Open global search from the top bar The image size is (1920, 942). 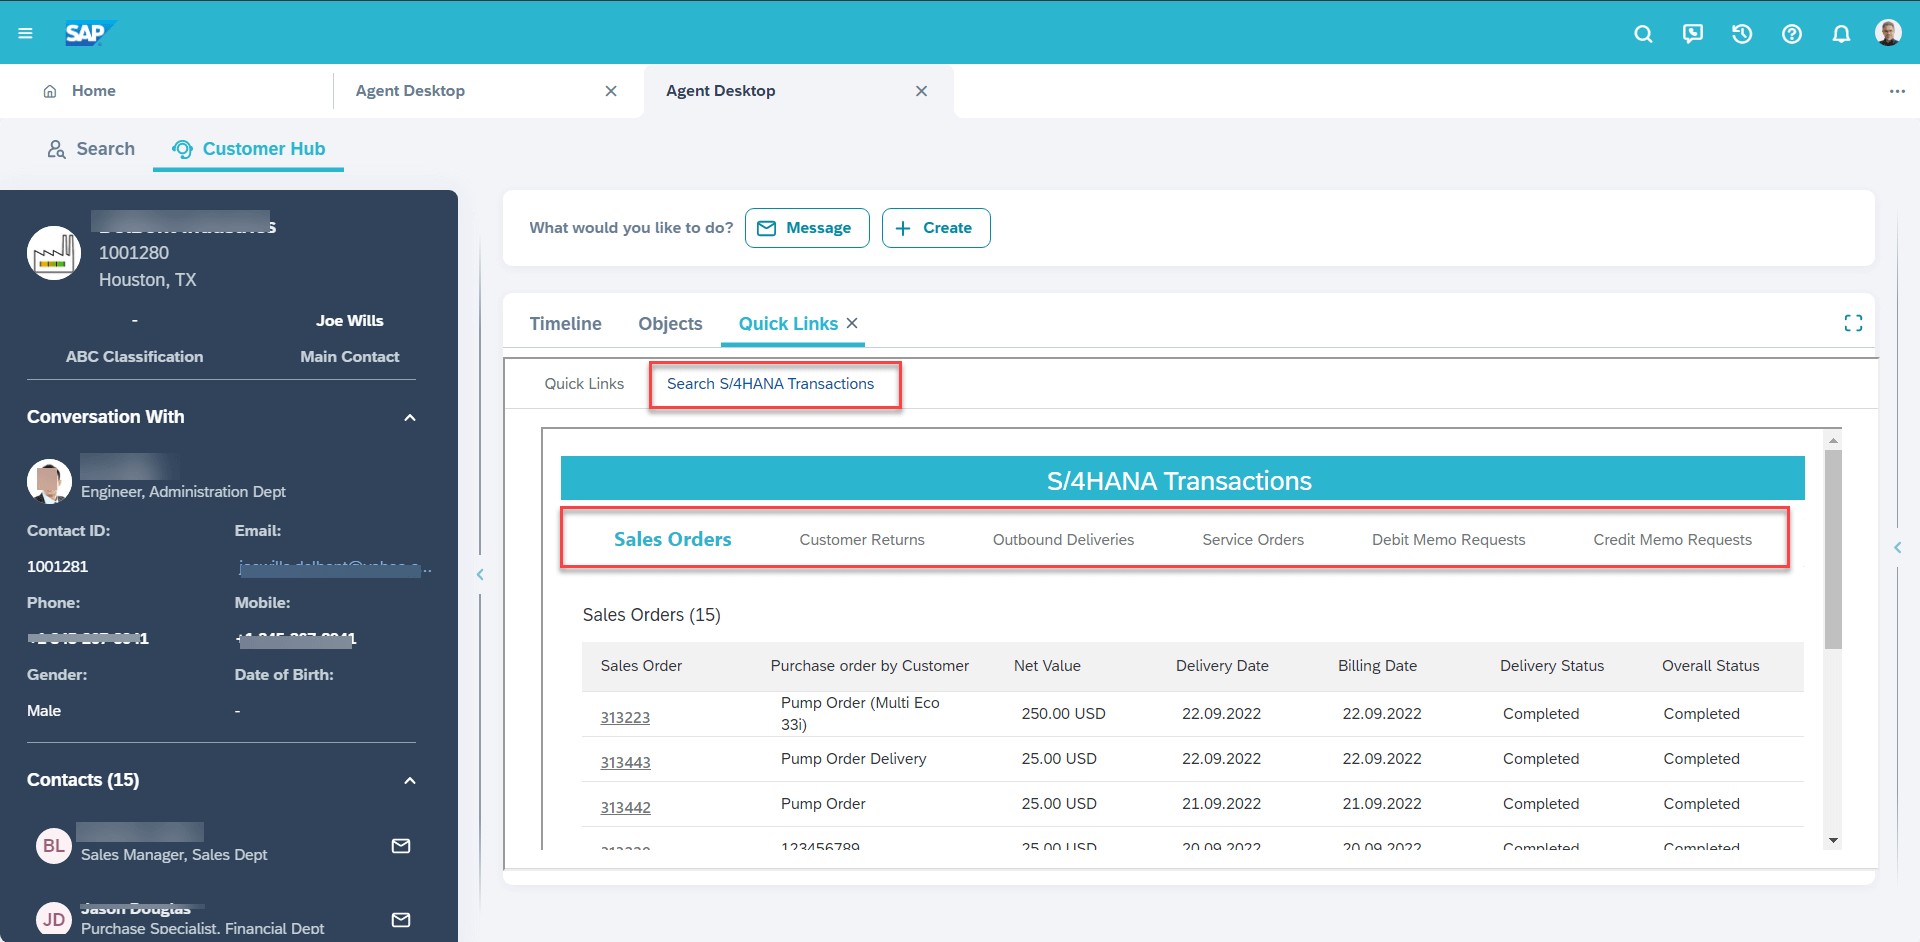(x=1643, y=33)
